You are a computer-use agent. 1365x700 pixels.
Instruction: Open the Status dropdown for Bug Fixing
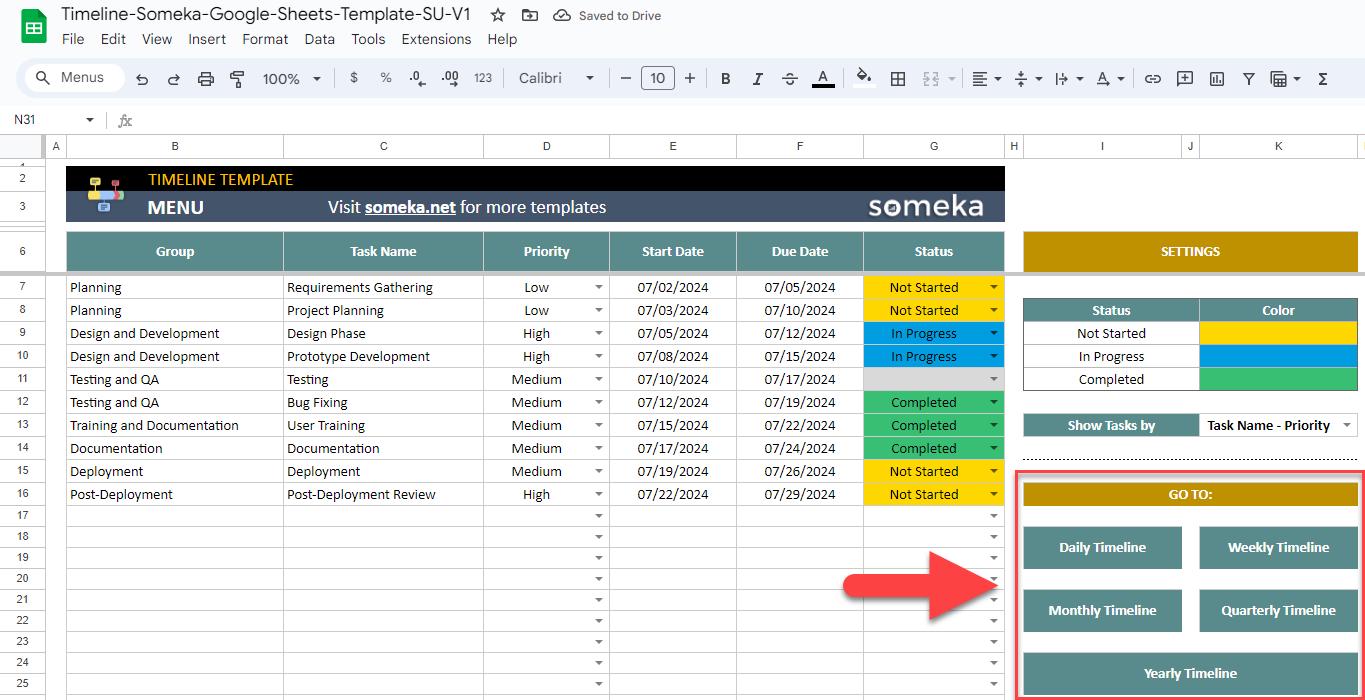pos(991,402)
